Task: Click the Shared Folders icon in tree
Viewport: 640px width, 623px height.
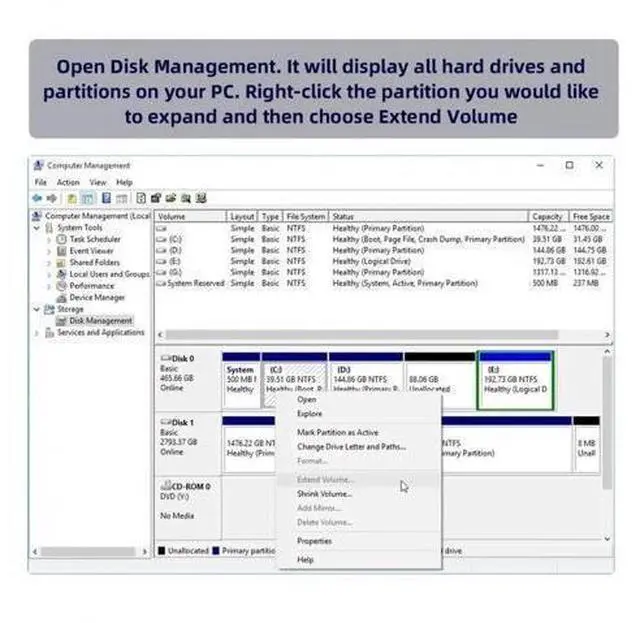Action: [x=62, y=263]
